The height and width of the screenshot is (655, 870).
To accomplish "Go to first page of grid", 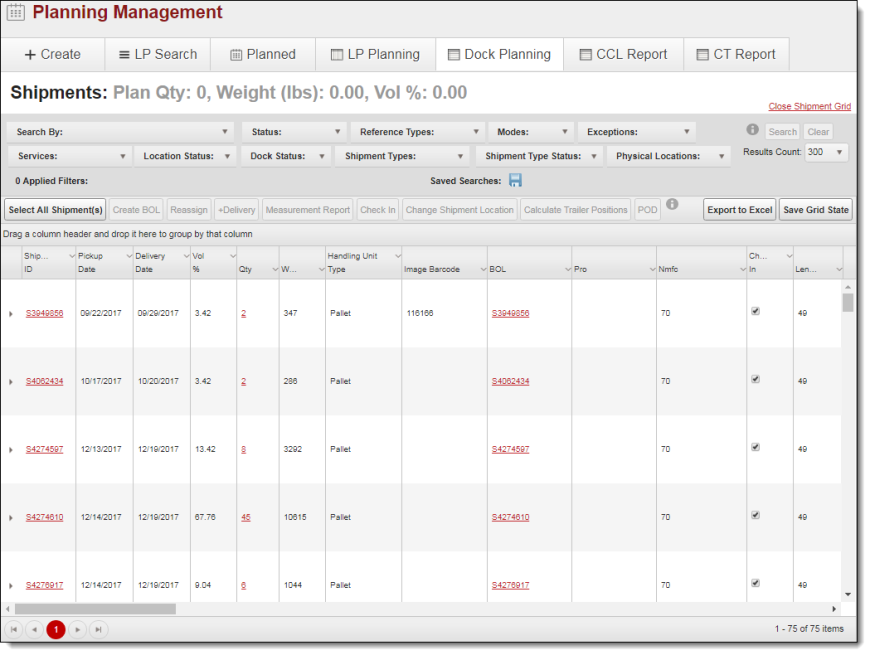I will 14,629.
